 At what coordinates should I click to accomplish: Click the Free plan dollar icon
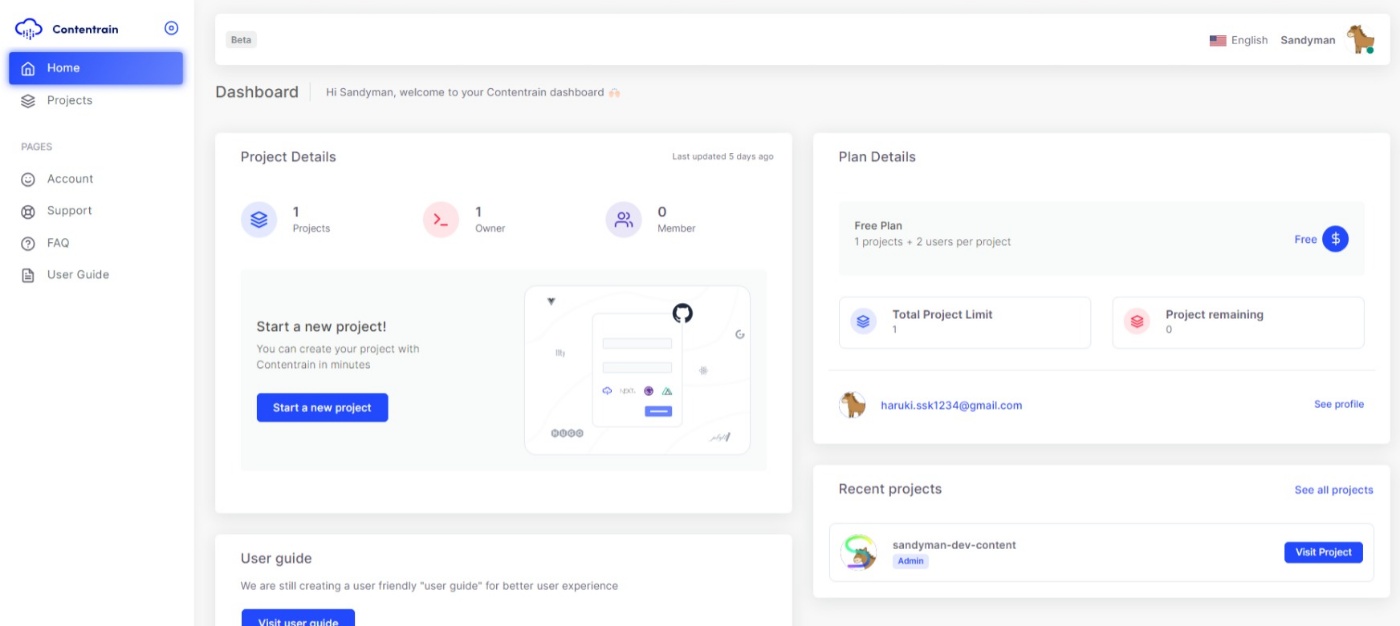tap(1335, 239)
